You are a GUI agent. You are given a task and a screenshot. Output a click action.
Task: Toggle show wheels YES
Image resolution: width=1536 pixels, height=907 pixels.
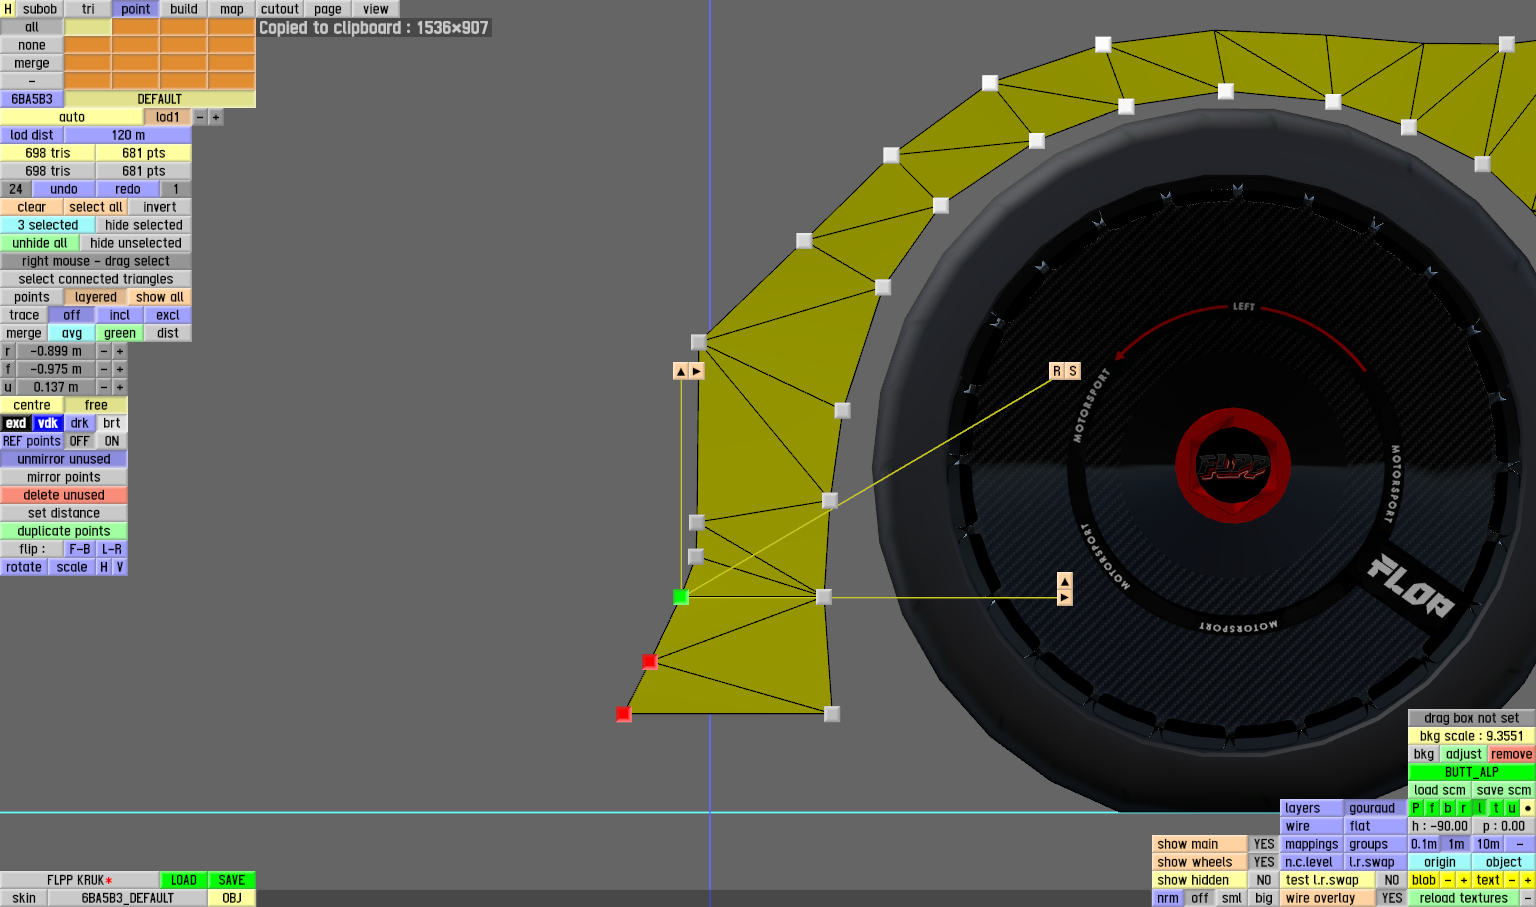tap(1264, 862)
